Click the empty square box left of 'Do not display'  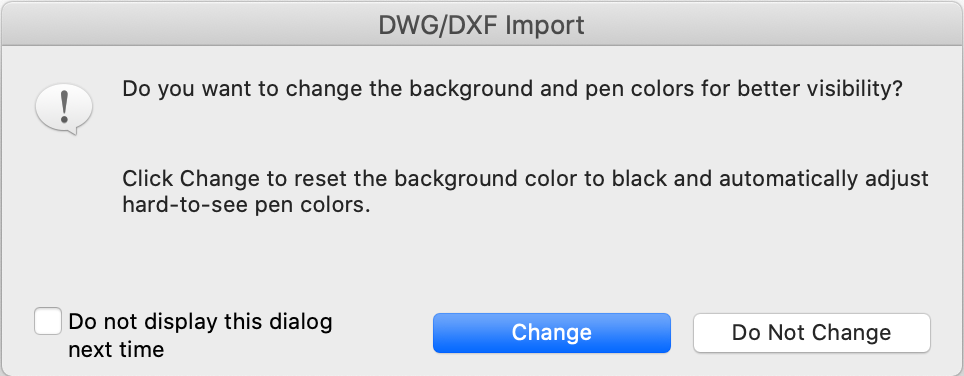click(48, 322)
